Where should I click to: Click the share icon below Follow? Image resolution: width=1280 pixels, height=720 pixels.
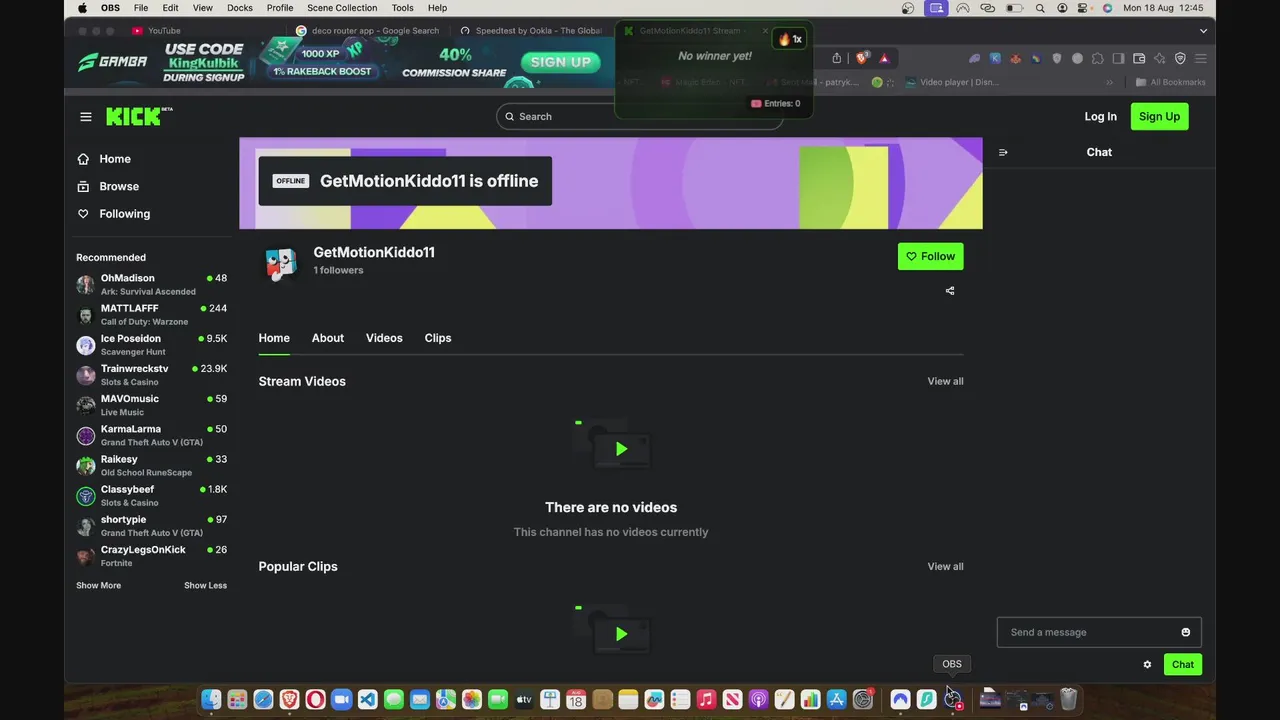click(x=950, y=291)
